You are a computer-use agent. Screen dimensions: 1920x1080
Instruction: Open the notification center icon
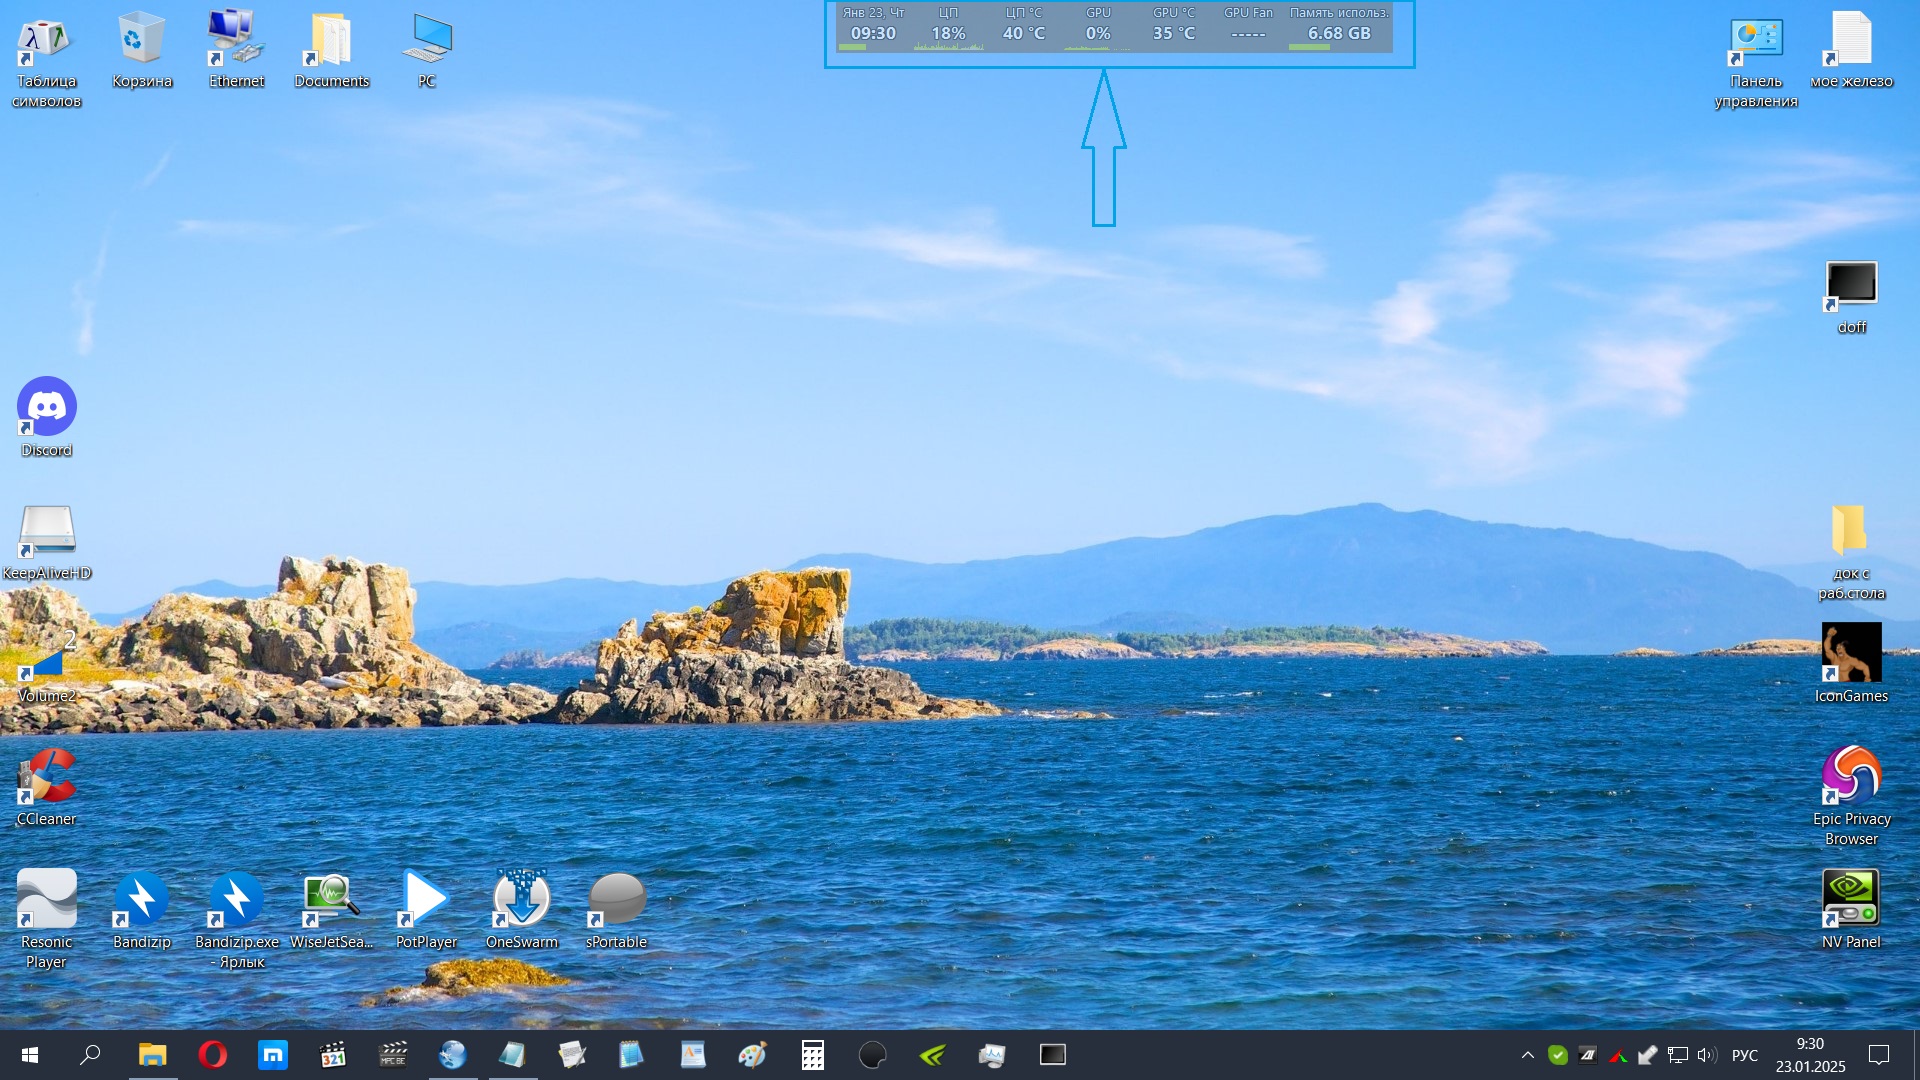1878,1055
